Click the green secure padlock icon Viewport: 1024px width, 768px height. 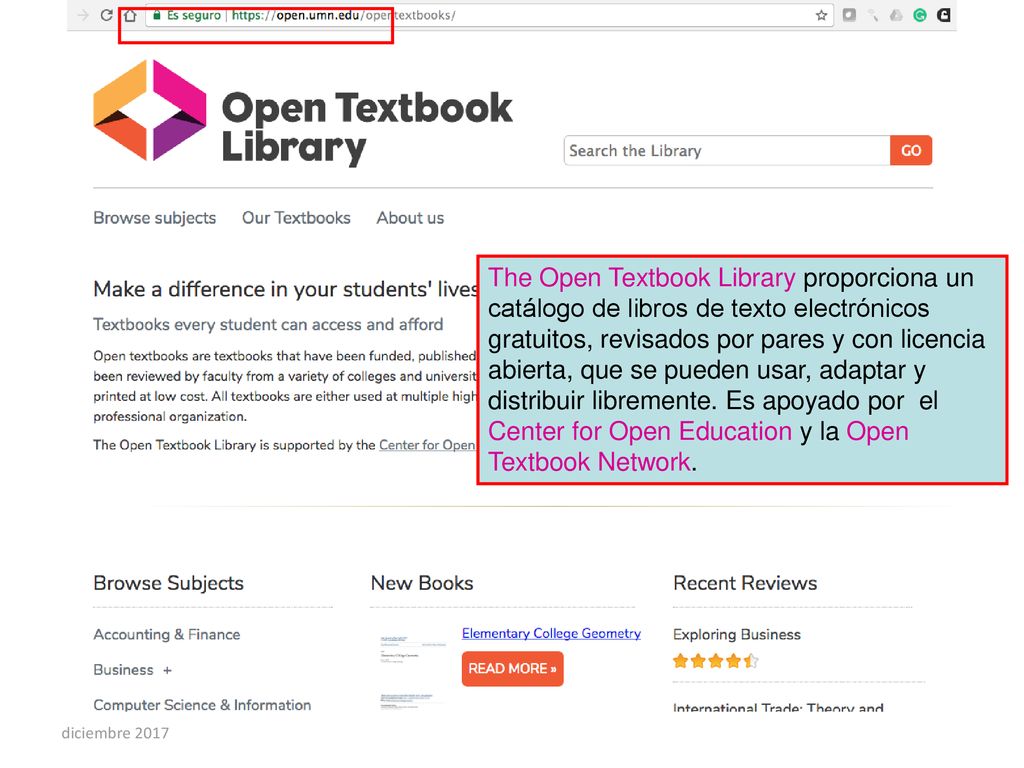point(157,15)
